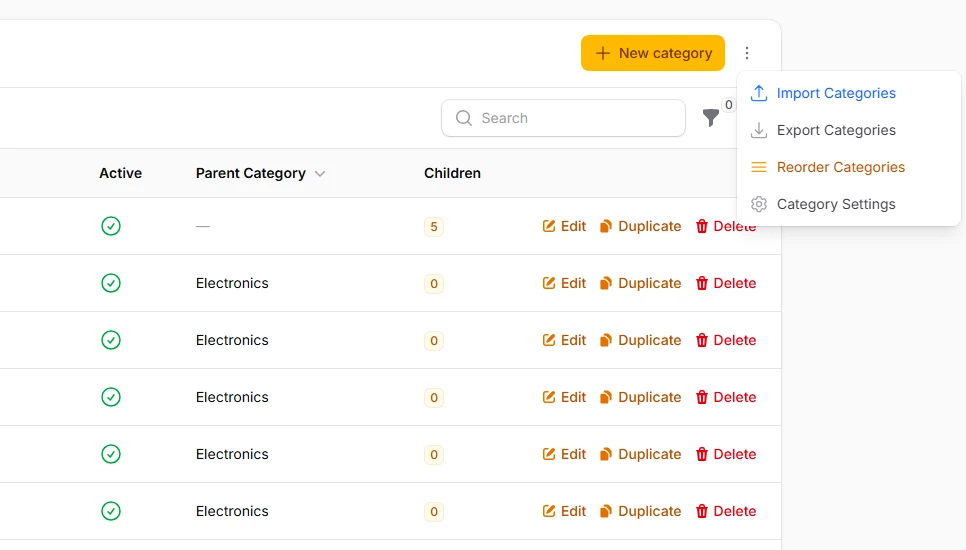Open the filter funnel icon

coord(711,117)
